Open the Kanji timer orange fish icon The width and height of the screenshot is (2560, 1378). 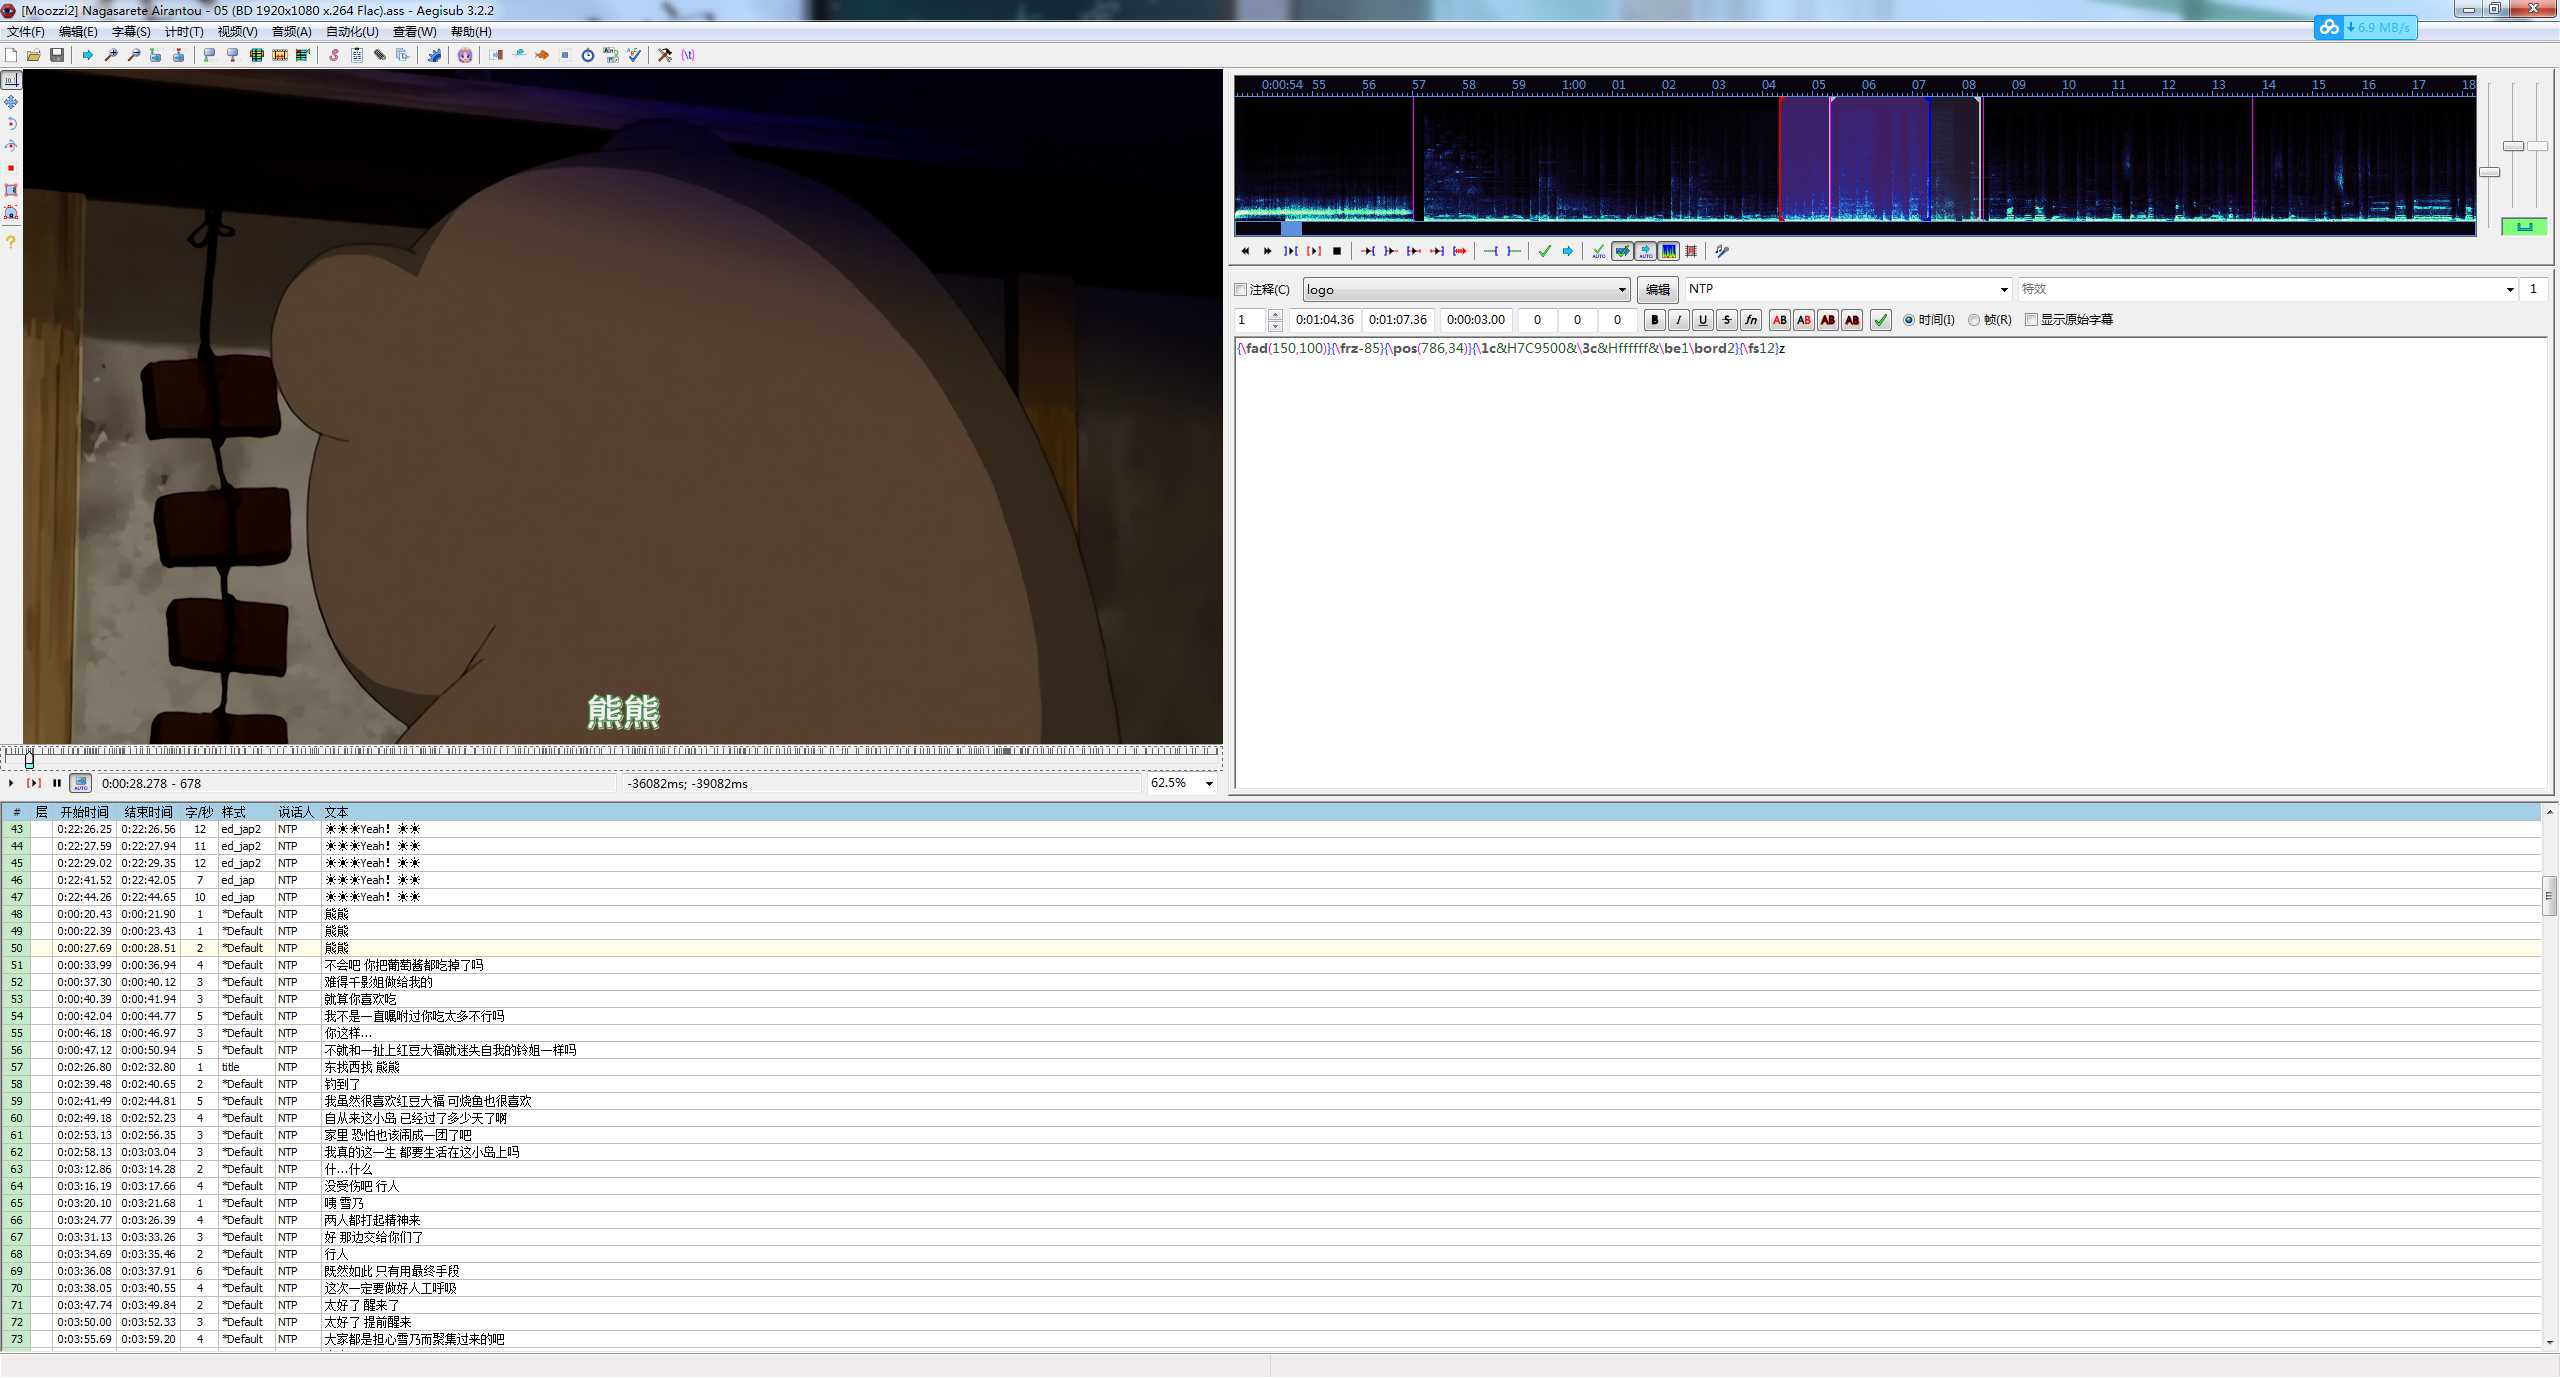pyautogui.click(x=542, y=55)
